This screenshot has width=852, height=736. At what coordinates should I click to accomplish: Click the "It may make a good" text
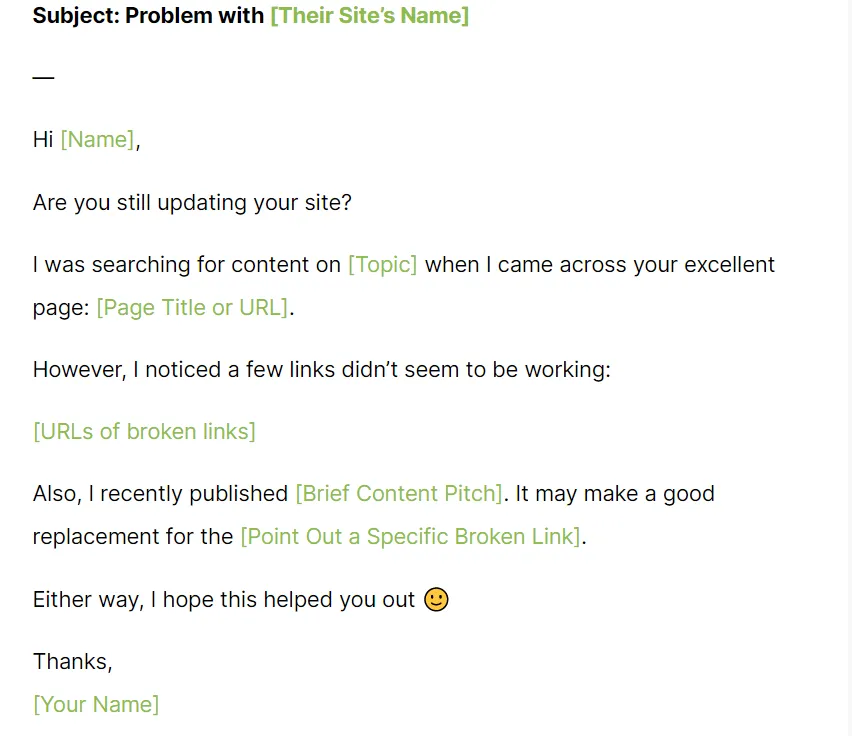(x=615, y=494)
